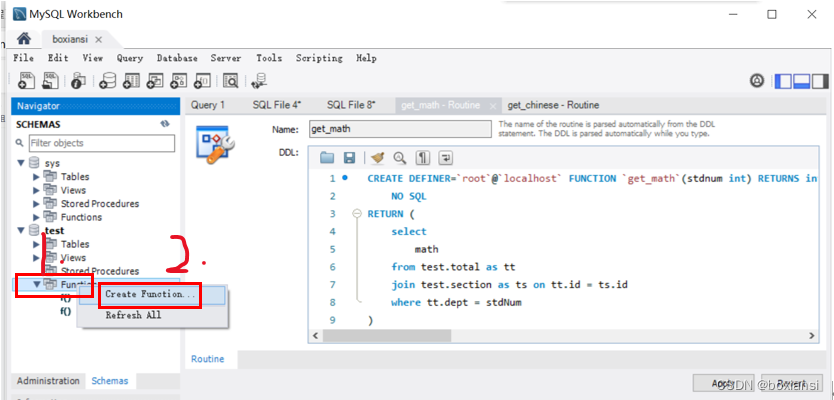Toggle word wrap in DDL editor

[x=445, y=157]
